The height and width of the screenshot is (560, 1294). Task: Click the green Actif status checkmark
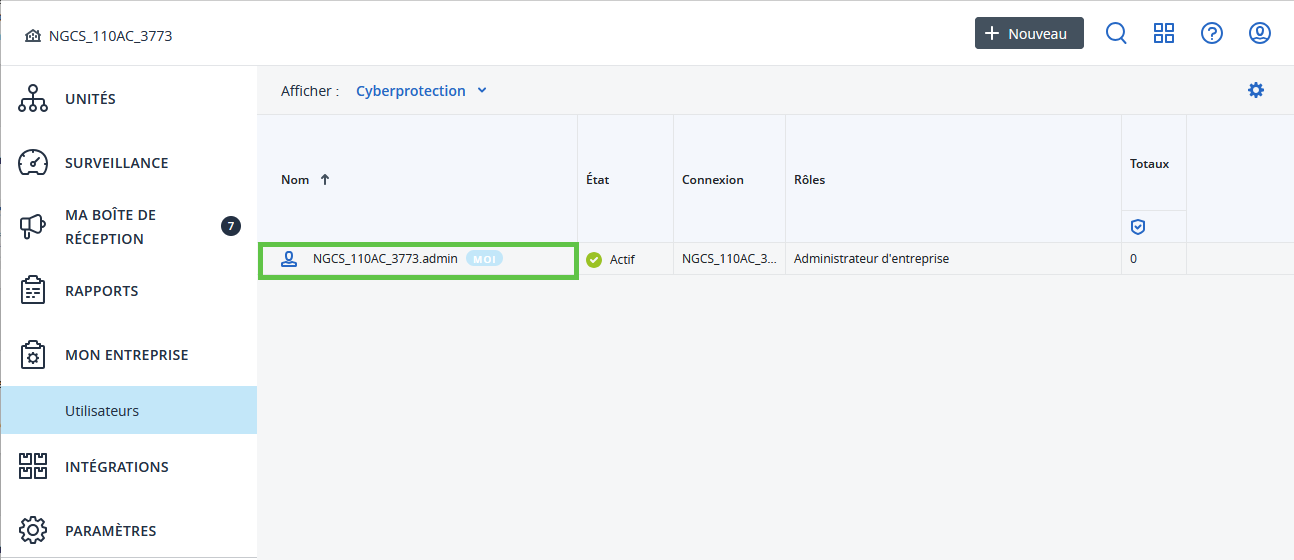tap(594, 260)
